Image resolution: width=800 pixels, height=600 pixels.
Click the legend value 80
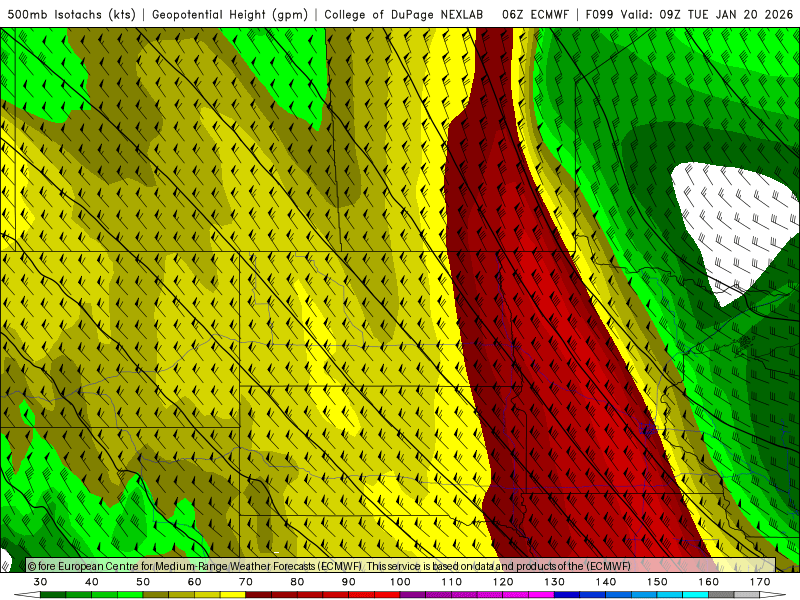[x=297, y=582]
